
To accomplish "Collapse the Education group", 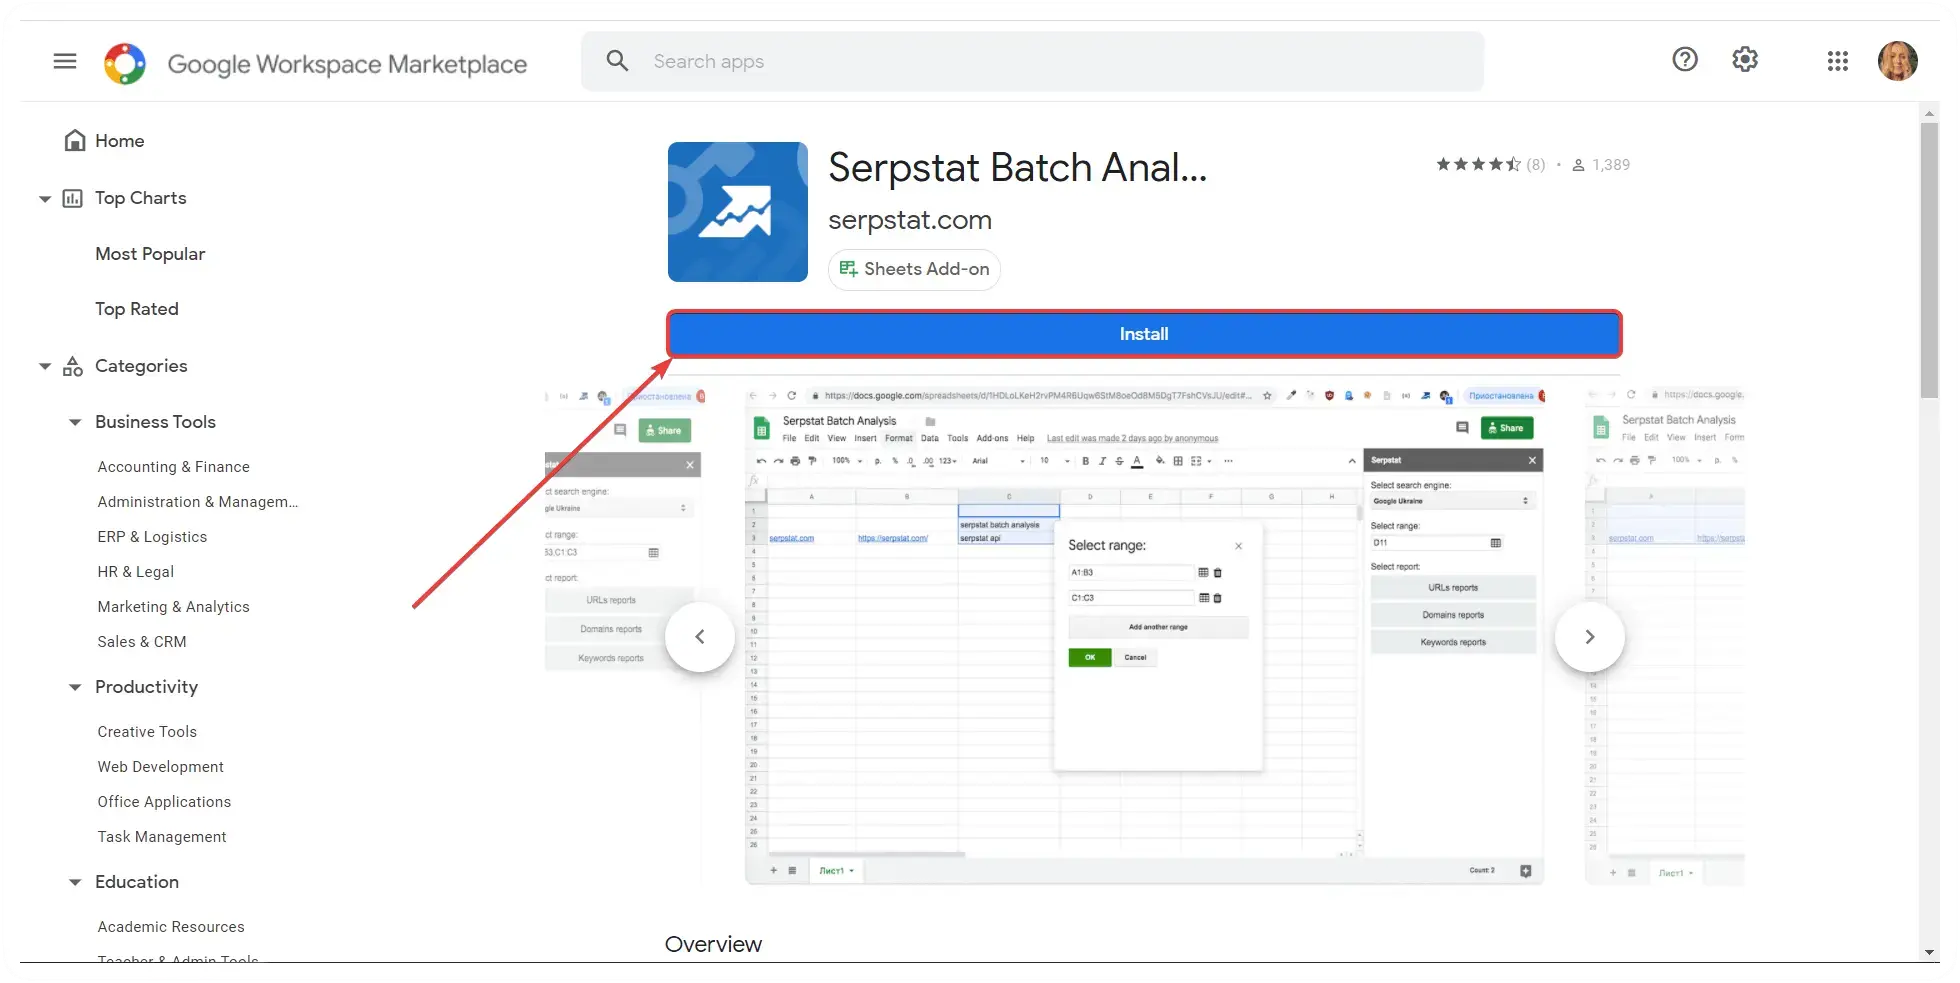I will pyautogui.click(x=75, y=882).
